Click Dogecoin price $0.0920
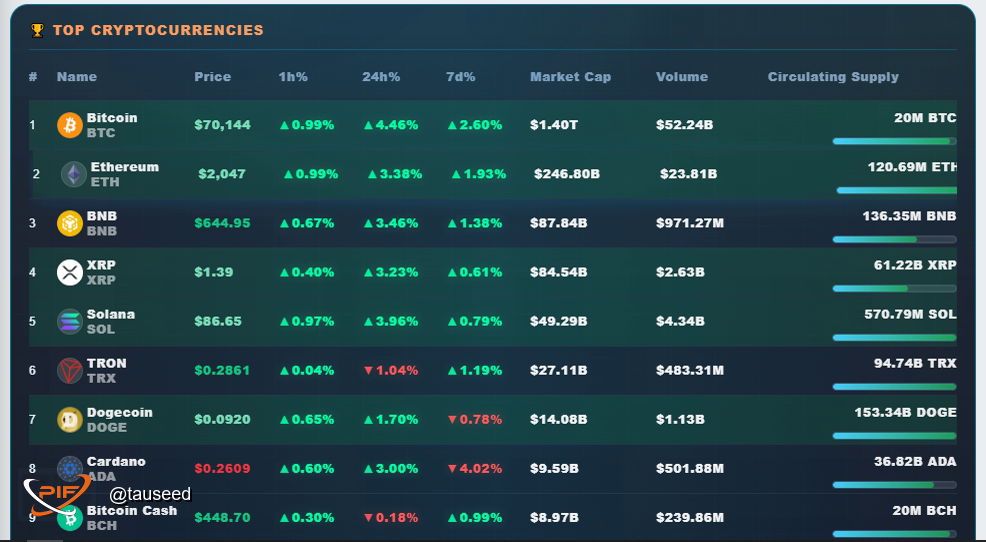Image resolution: width=986 pixels, height=542 pixels. click(223, 419)
